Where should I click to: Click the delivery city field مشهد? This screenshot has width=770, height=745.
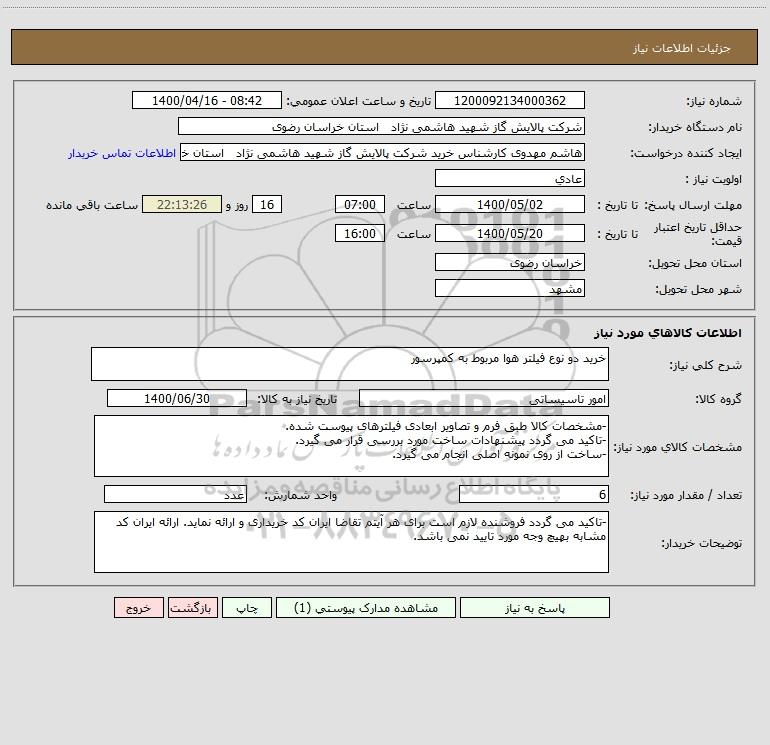coord(510,288)
